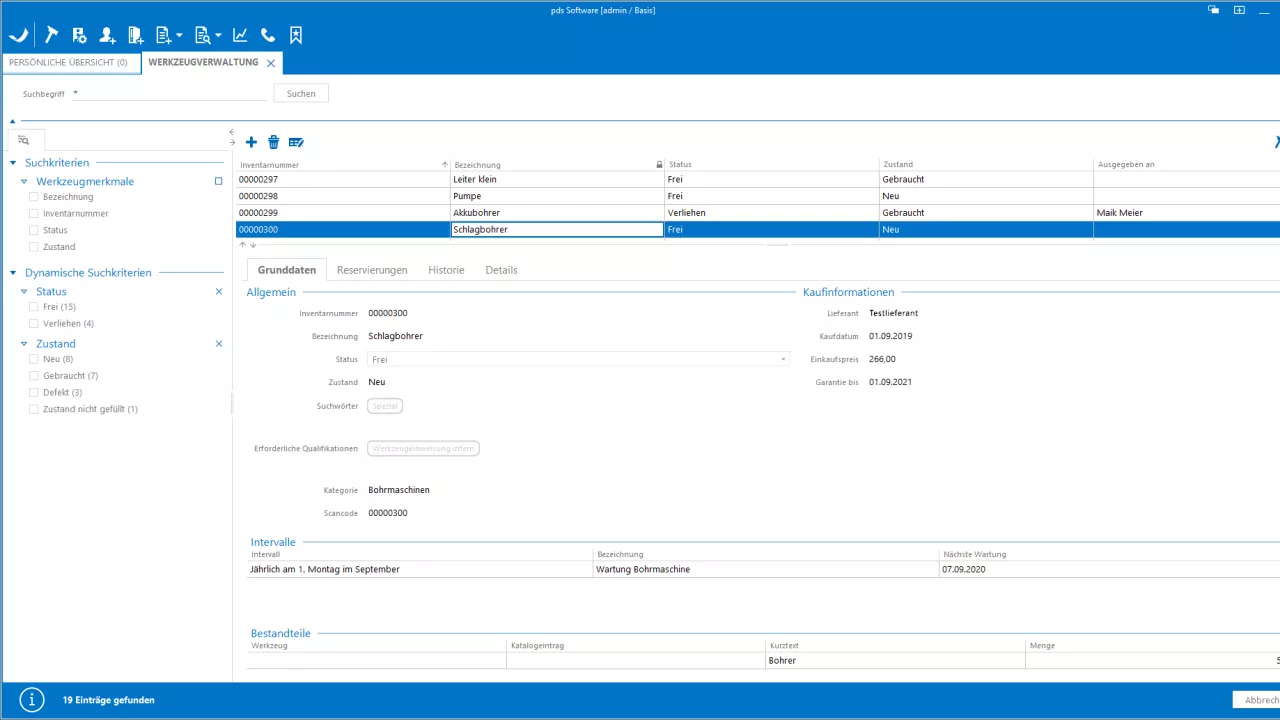Click the add person icon in toolbar
Viewport: 1280px width, 720px height.
click(108, 35)
